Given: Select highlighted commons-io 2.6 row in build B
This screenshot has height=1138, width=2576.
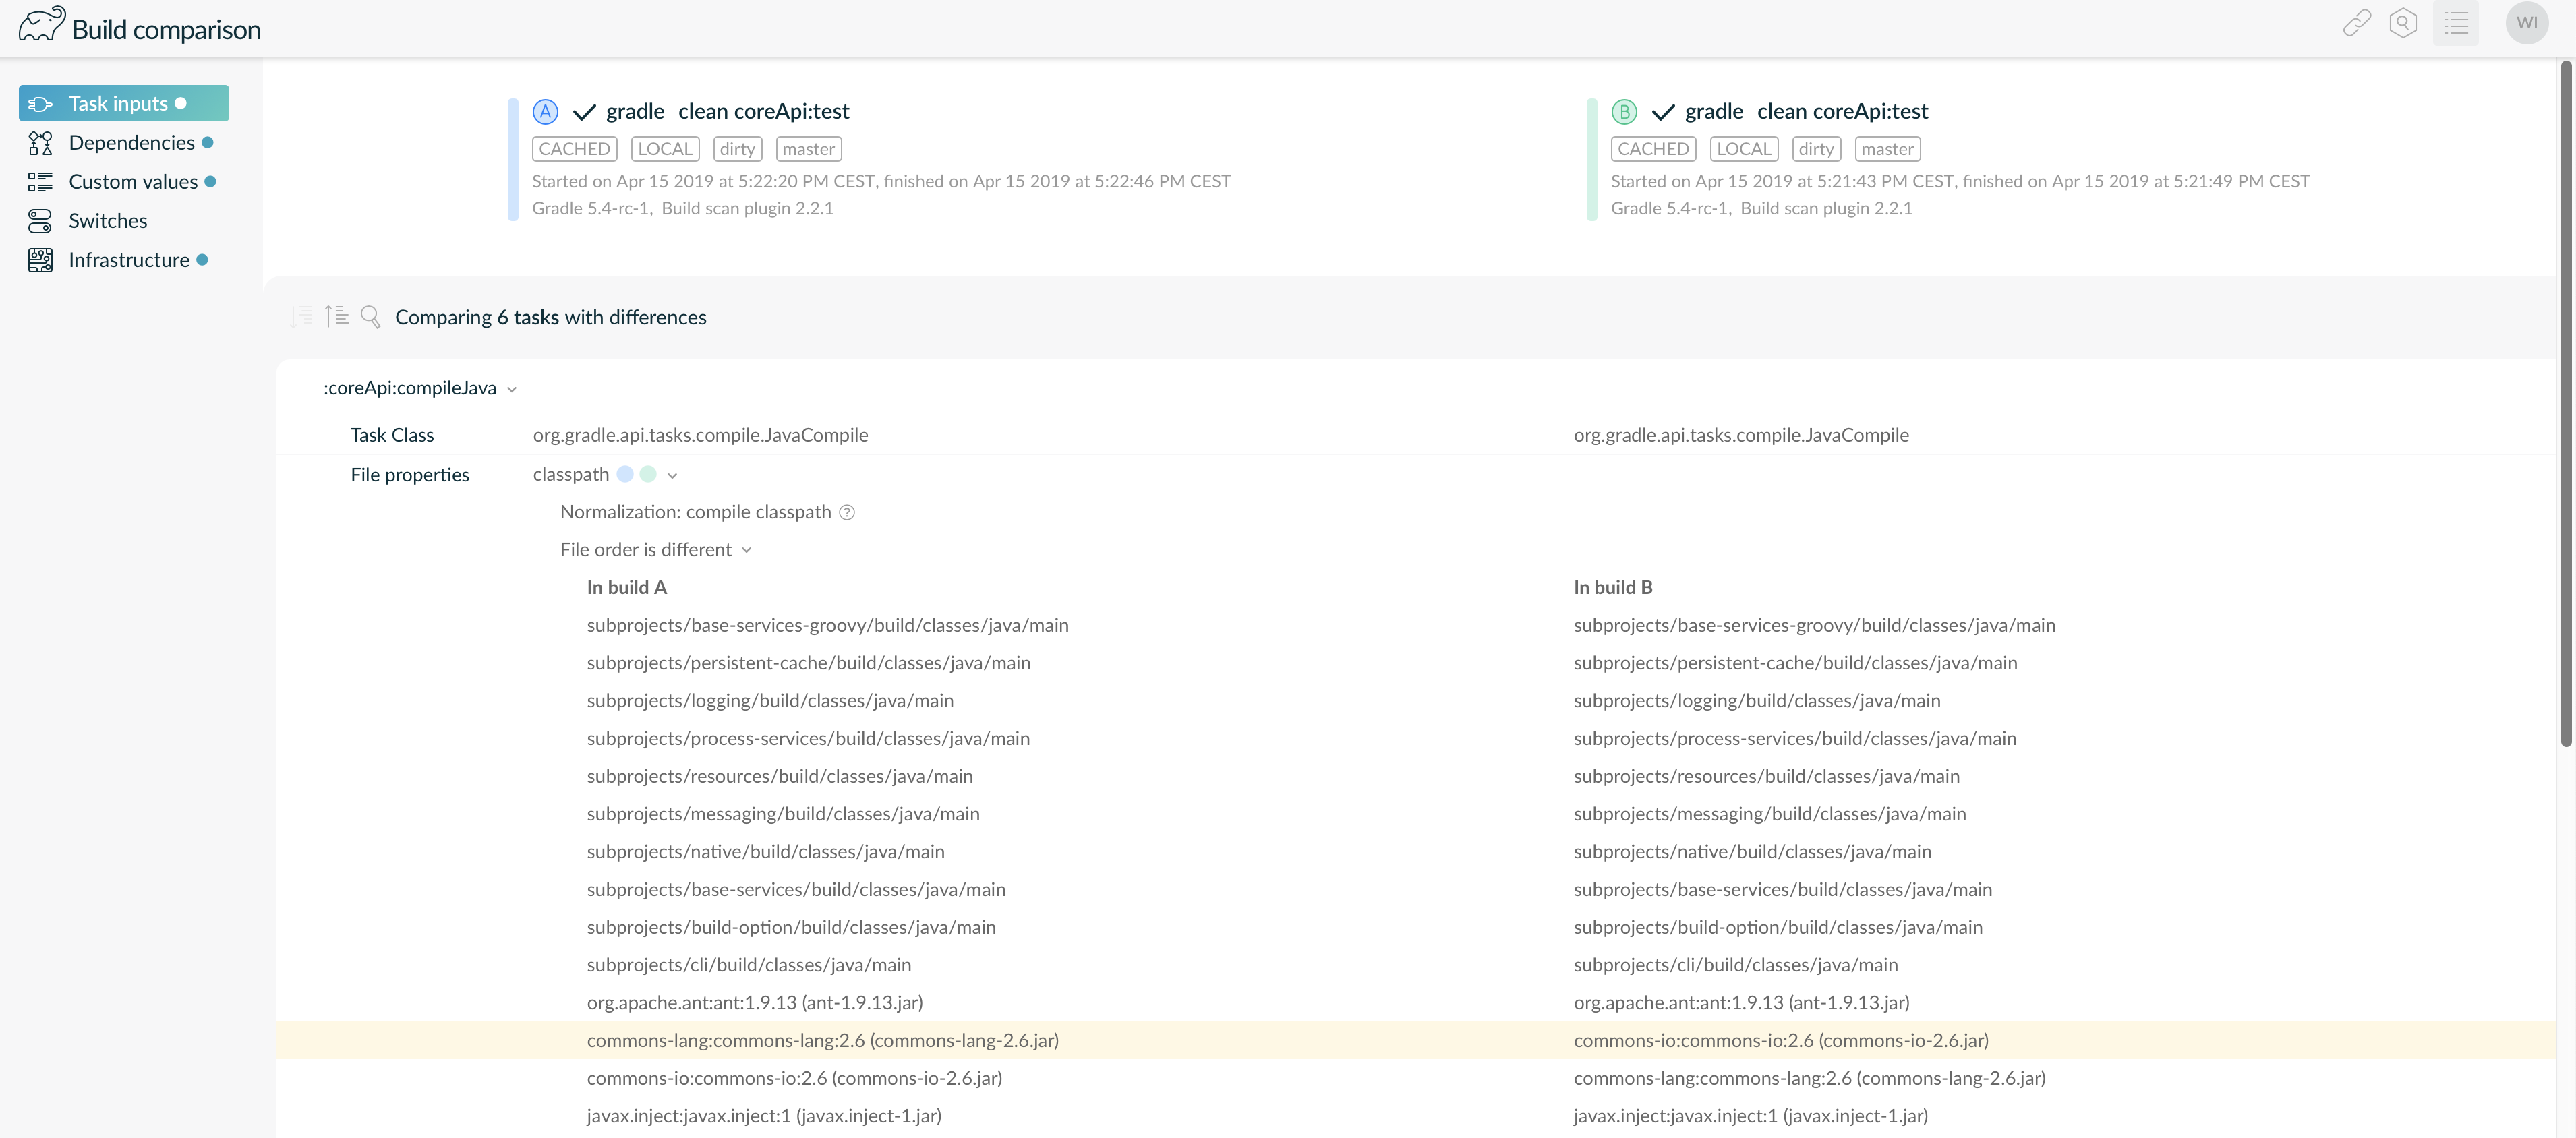Looking at the screenshot, I should 1781,1040.
